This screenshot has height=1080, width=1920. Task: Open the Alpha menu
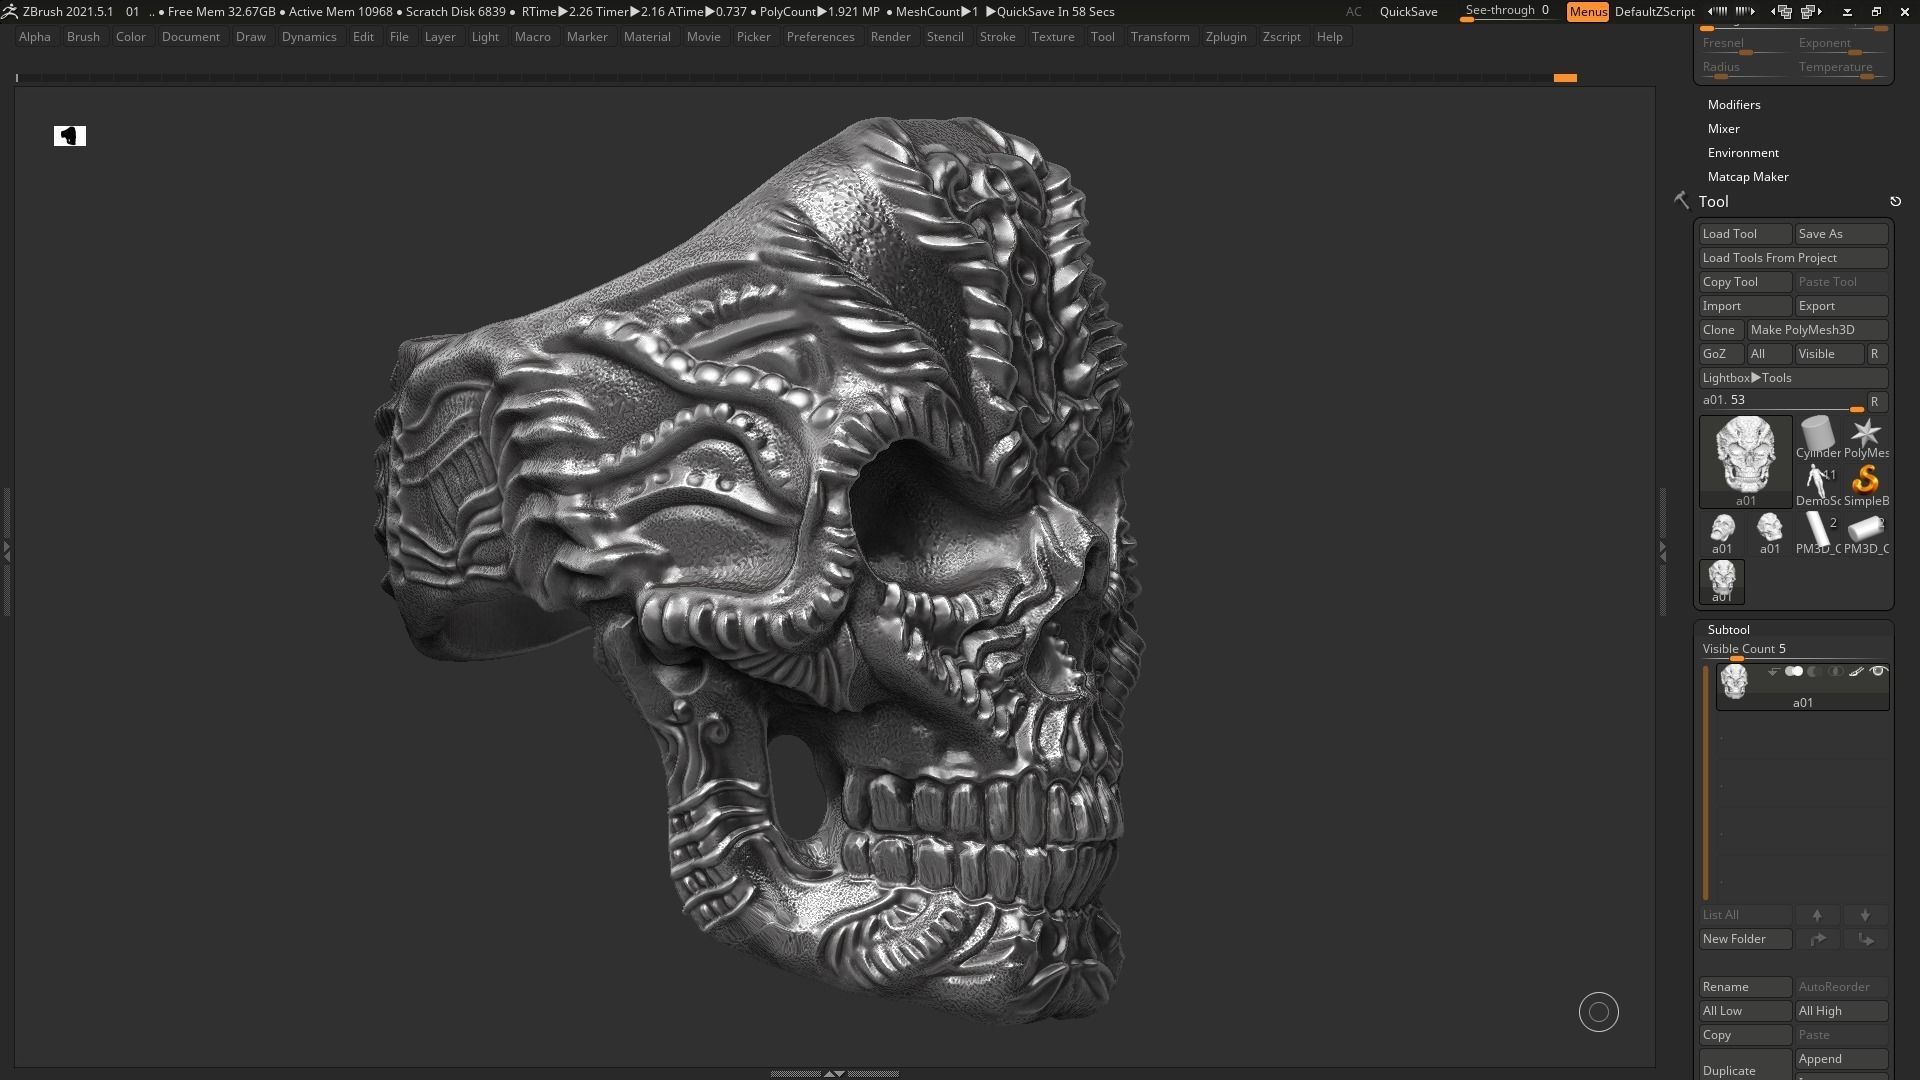click(35, 37)
